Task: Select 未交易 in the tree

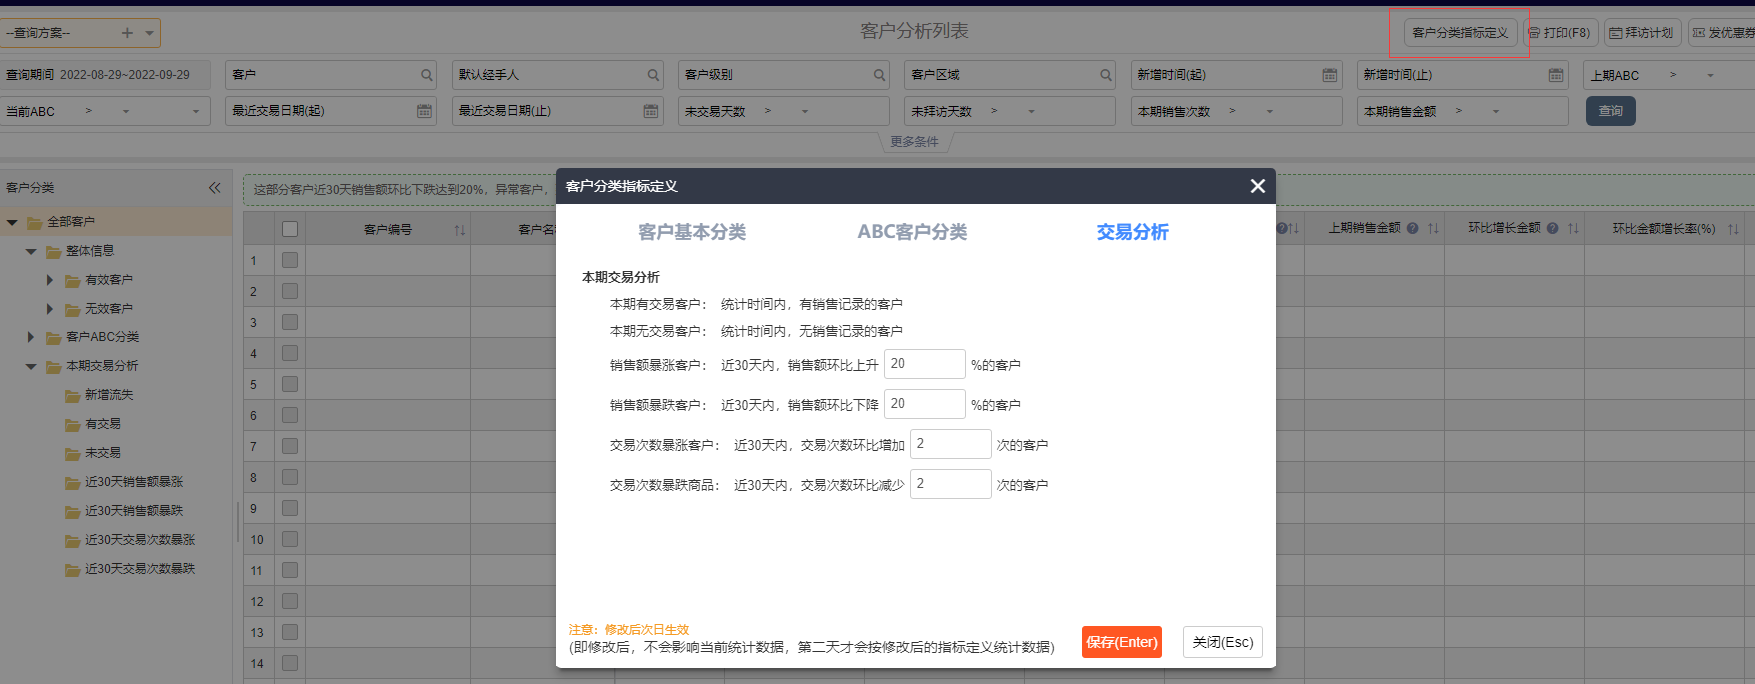Action: (x=103, y=453)
